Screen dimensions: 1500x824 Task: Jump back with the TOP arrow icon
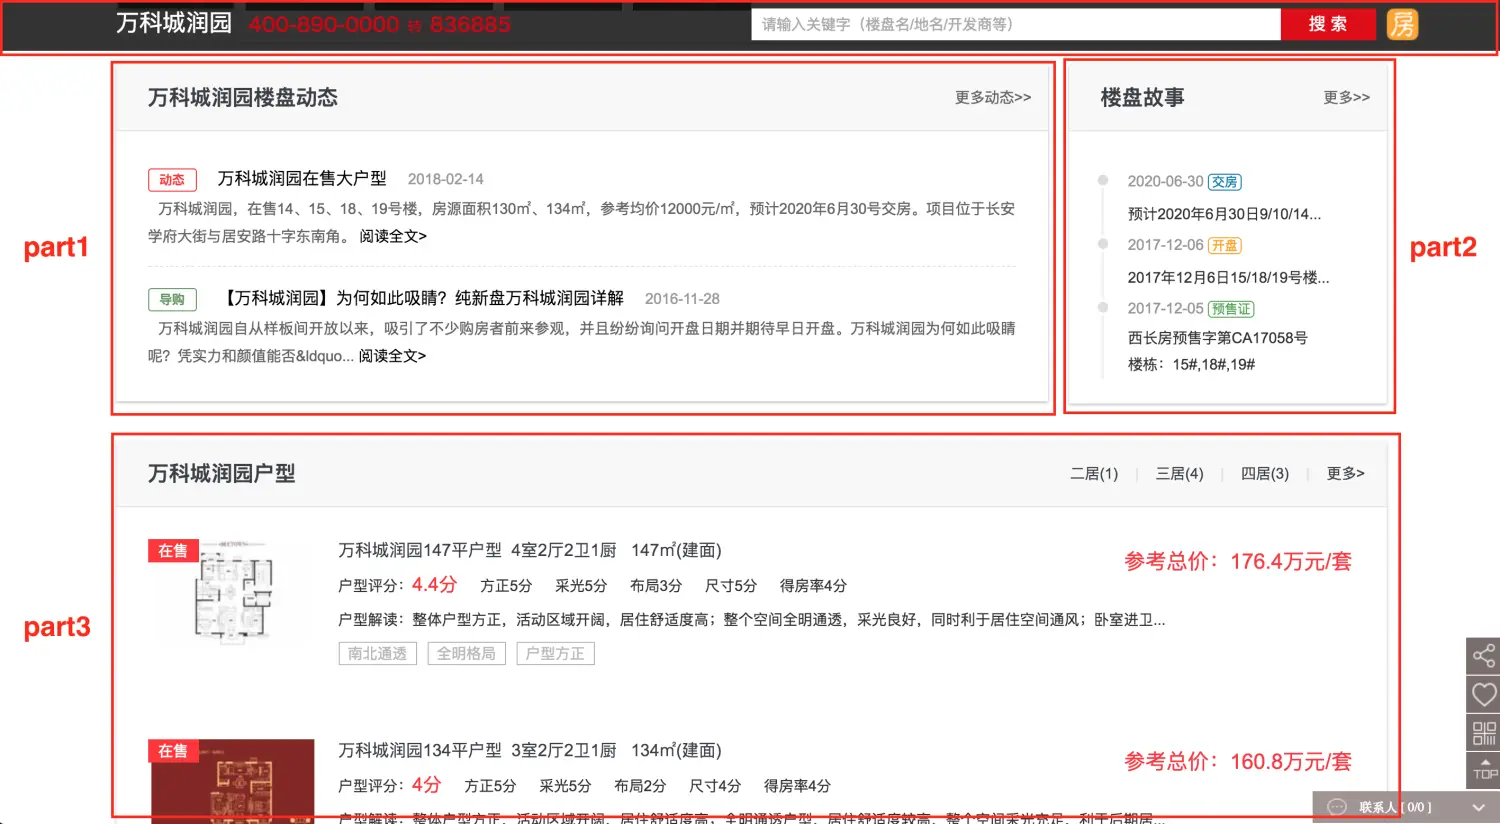coord(1484,770)
